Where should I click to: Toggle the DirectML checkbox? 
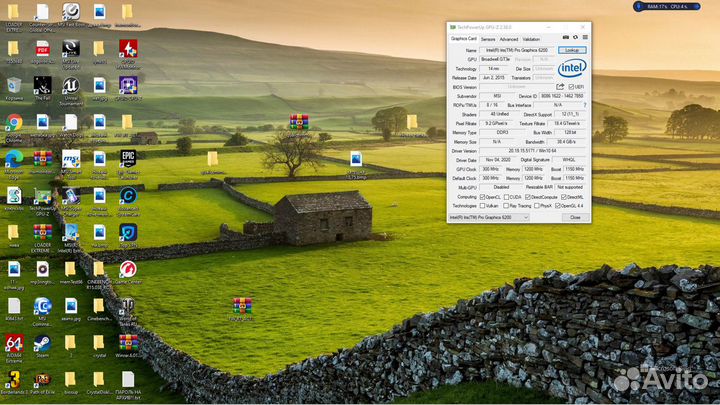click(x=563, y=197)
